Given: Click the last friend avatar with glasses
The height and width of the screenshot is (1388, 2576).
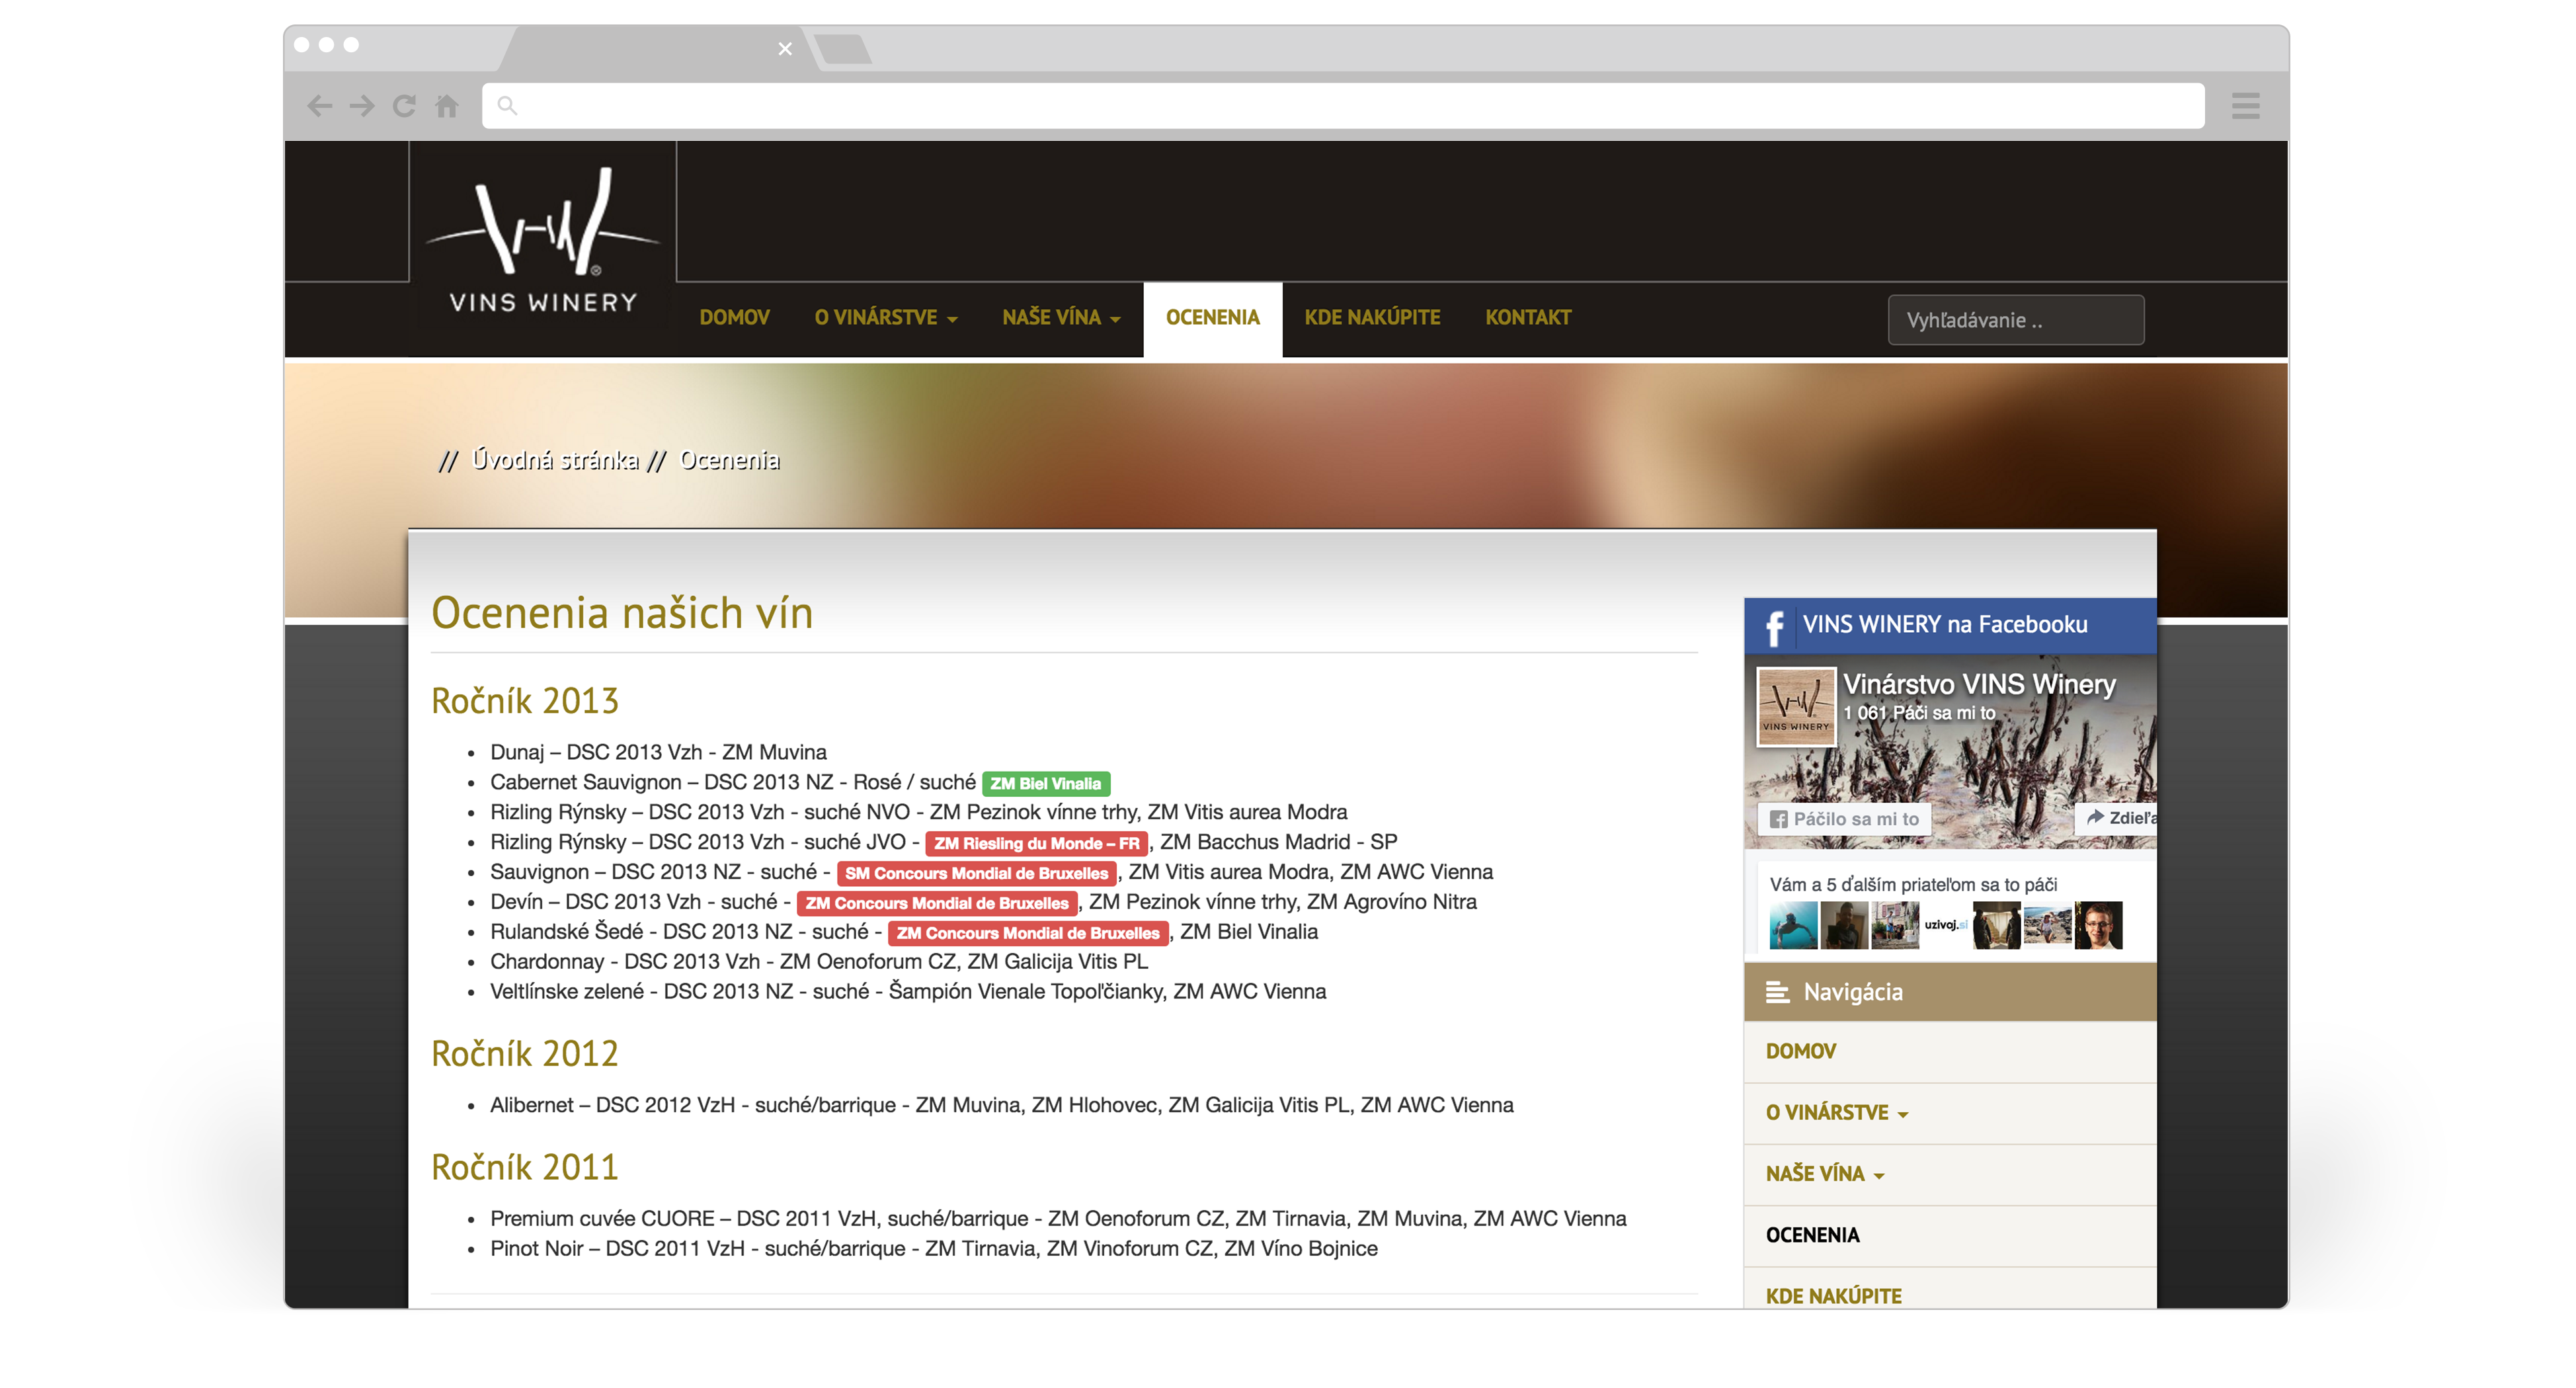Looking at the screenshot, I should tap(2098, 925).
